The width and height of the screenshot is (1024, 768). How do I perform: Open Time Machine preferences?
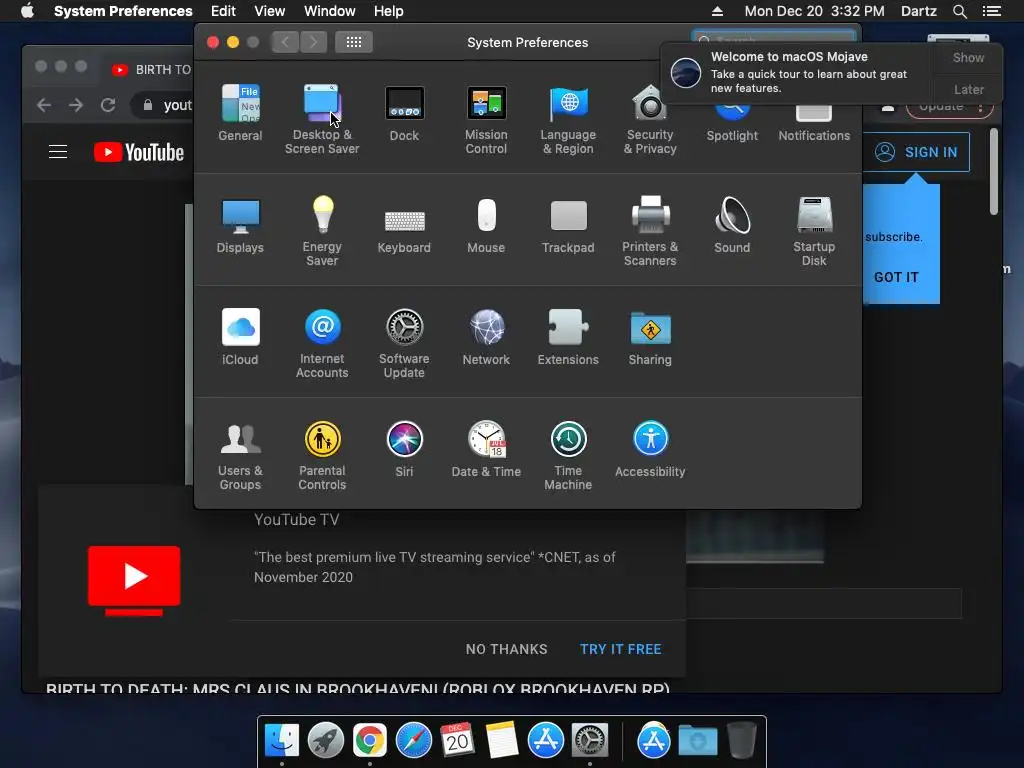[568, 455]
